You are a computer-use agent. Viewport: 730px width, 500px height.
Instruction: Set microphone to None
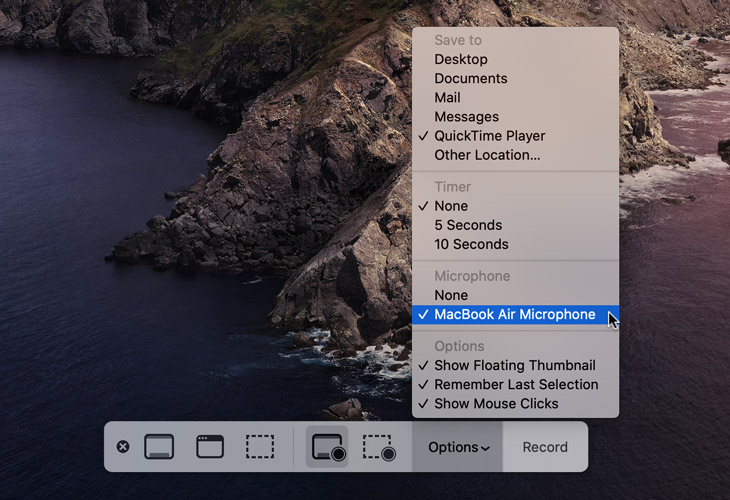(x=451, y=295)
